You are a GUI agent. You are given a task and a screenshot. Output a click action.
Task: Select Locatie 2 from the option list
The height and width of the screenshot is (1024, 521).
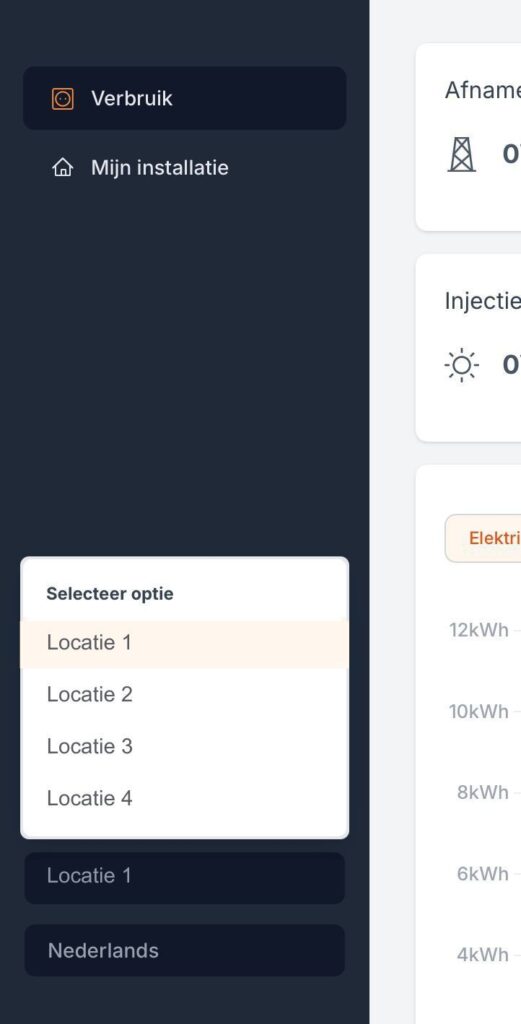(x=185, y=694)
